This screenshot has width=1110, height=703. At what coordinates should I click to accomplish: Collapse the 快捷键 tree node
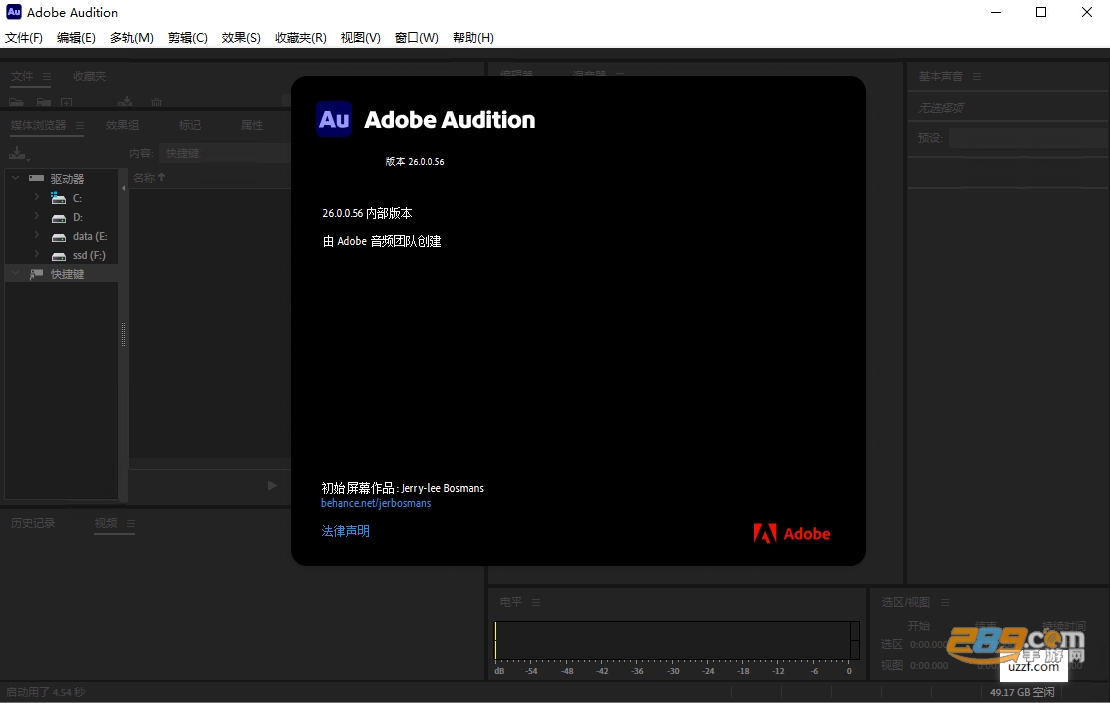tap(16, 273)
